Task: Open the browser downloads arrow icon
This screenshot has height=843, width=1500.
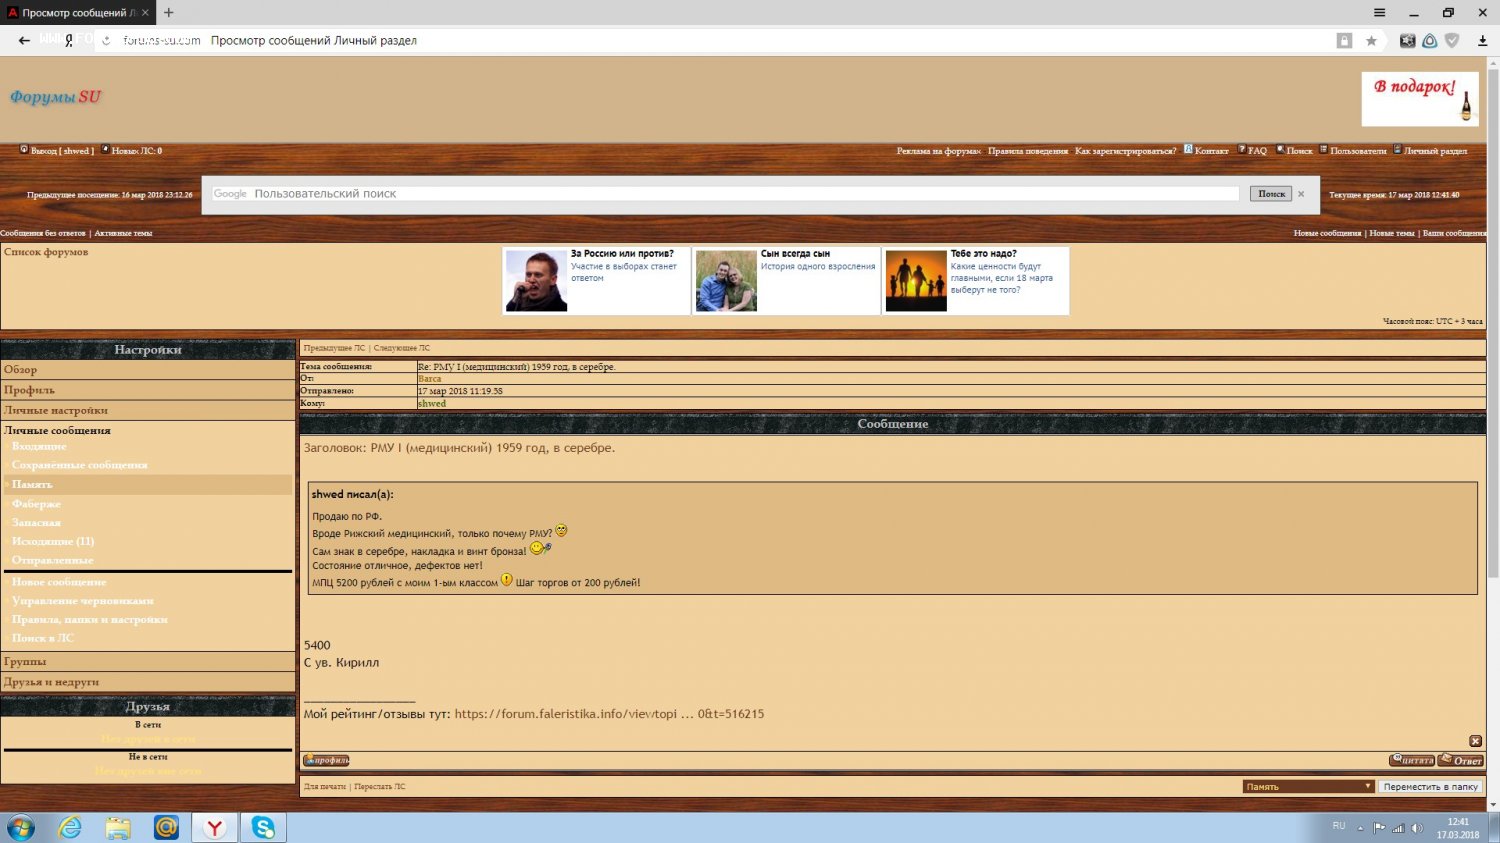Action: point(1482,41)
